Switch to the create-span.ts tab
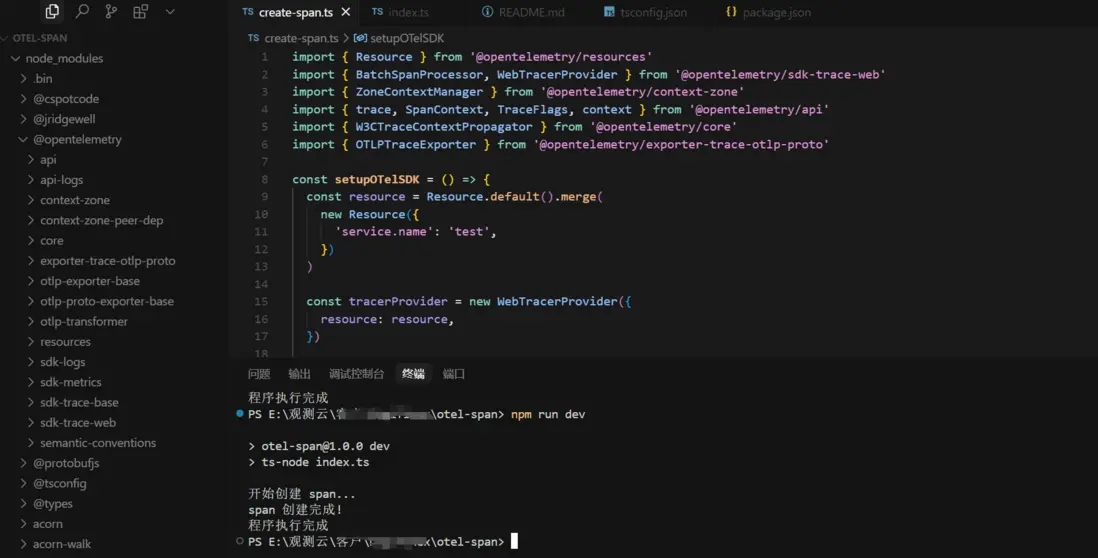This screenshot has height=558, width=1098. [x=296, y=12]
